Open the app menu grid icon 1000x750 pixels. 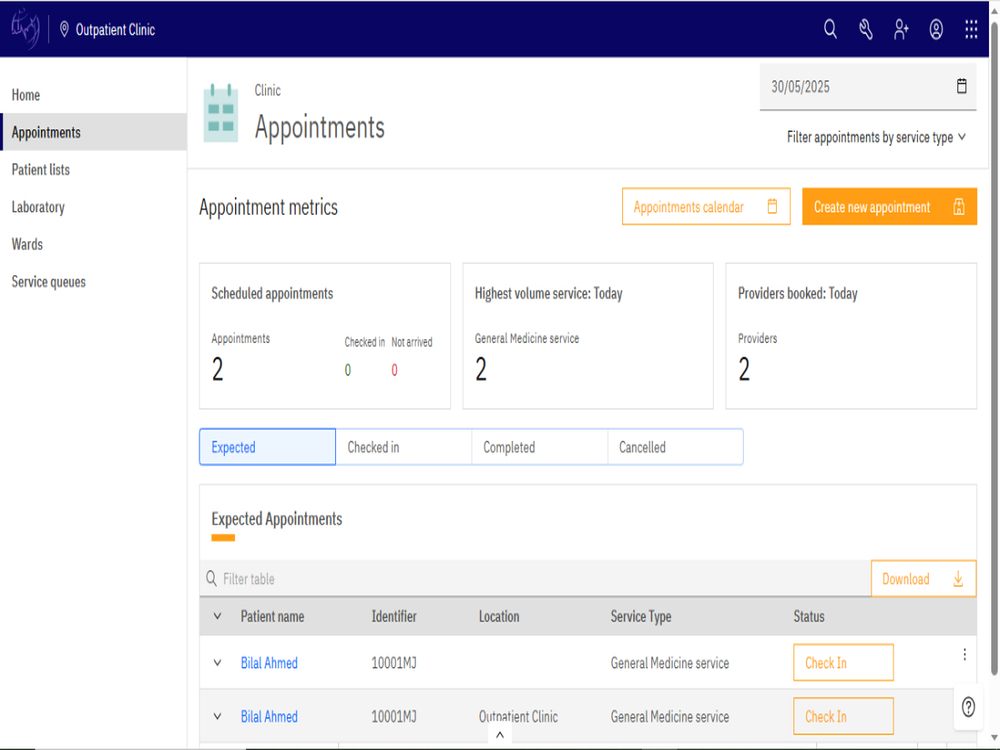pyautogui.click(x=971, y=29)
